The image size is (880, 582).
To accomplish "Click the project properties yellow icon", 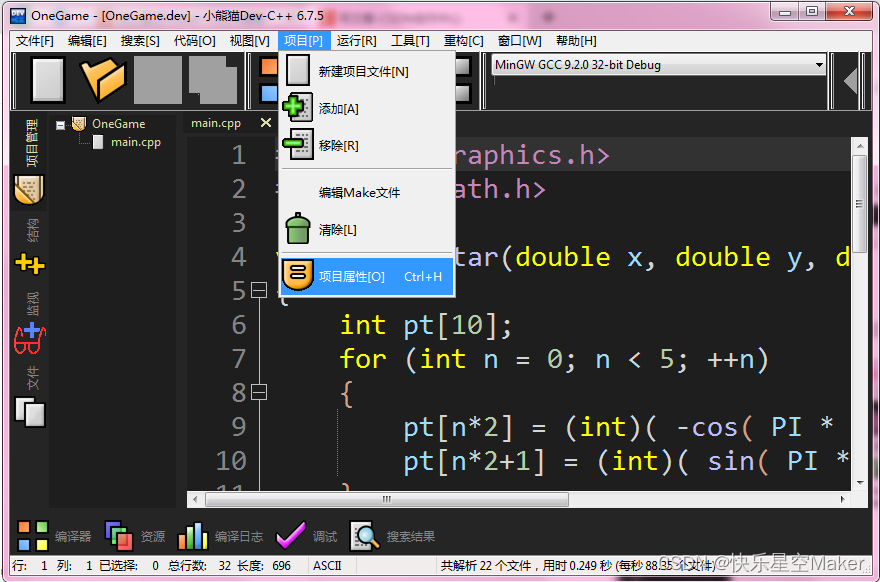I will 297,276.
